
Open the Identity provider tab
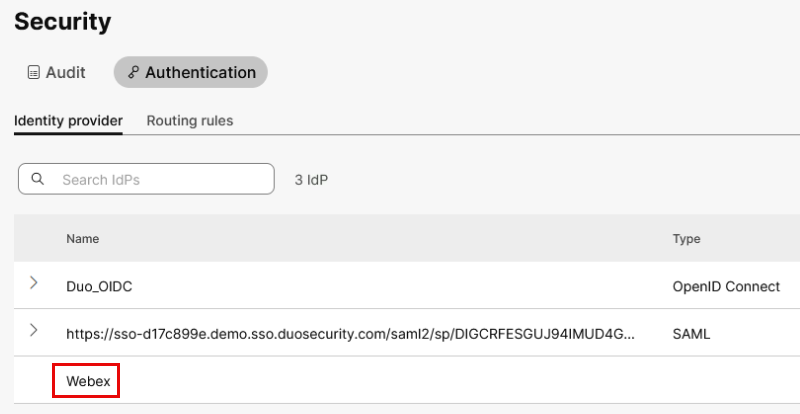click(68, 121)
